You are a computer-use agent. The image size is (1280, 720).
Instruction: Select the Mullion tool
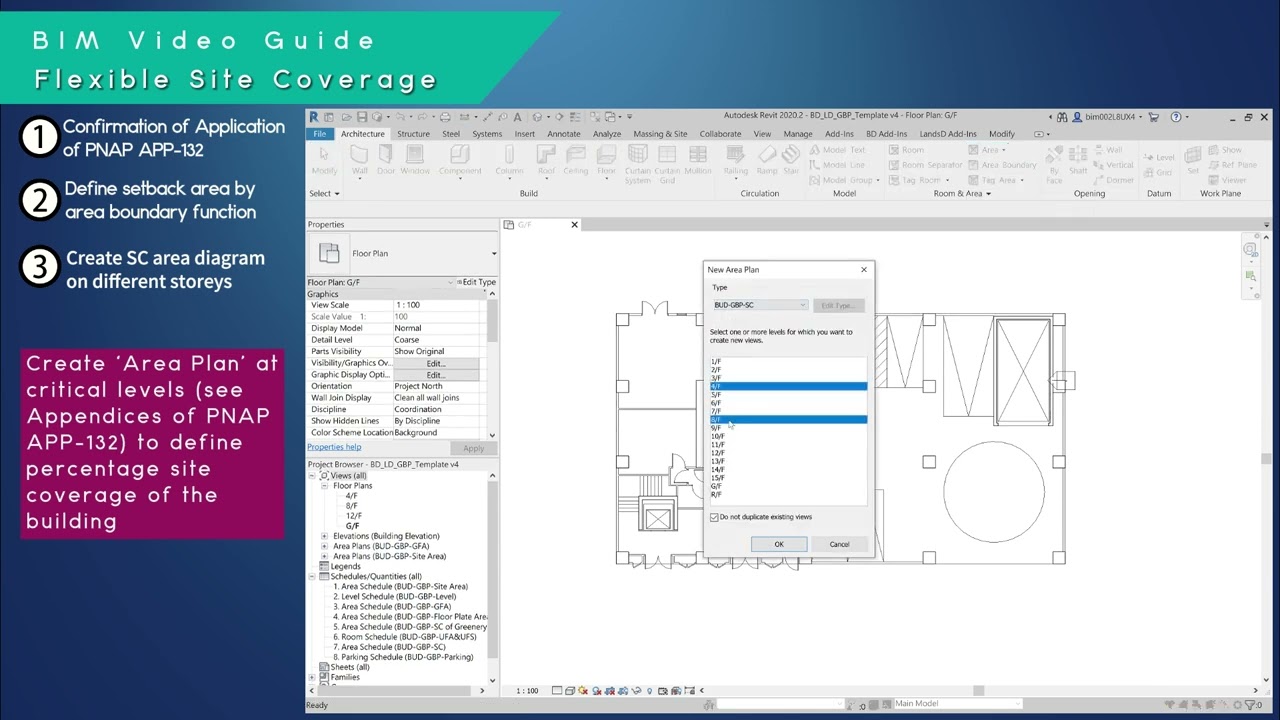click(x=698, y=158)
